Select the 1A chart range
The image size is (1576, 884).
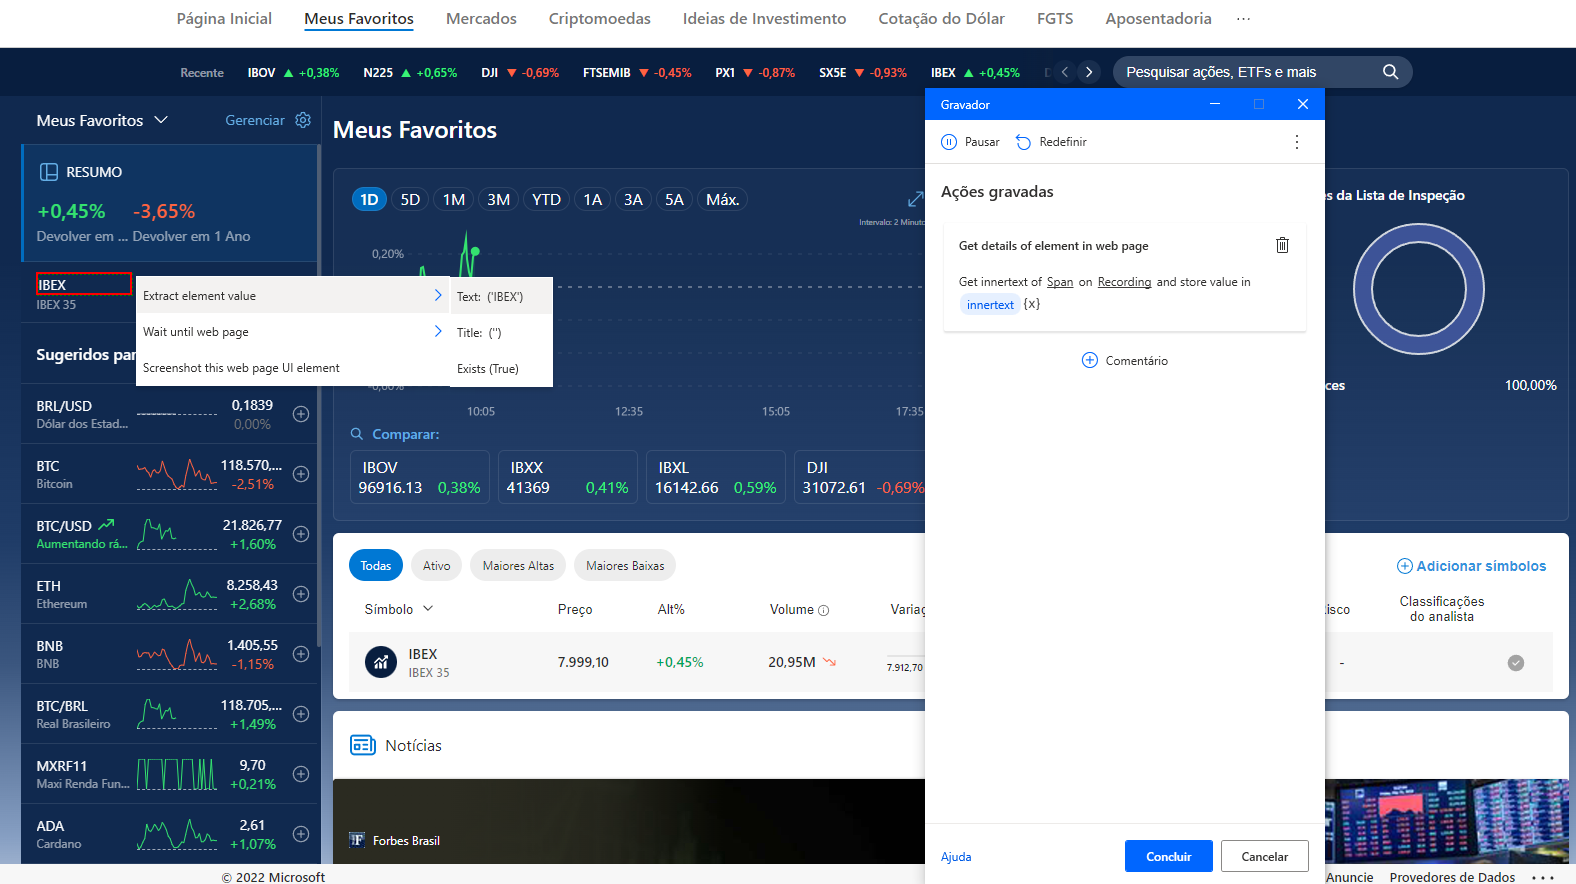coord(593,199)
